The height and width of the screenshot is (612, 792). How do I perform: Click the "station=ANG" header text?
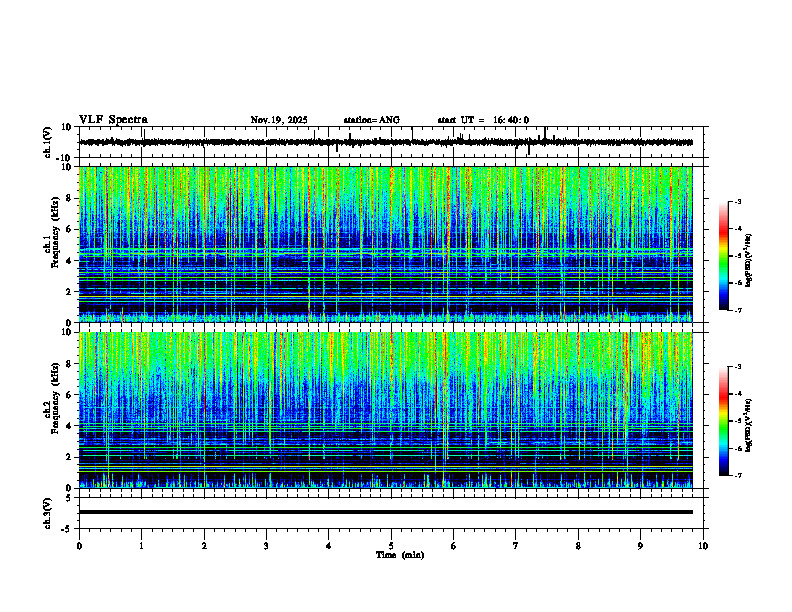point(372,120)
